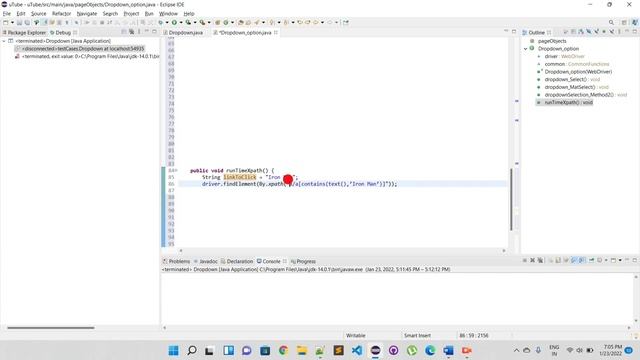The image size is (640, 360).
Task: Click the External Tools toolbar icon
Action: tap(202, 22)
